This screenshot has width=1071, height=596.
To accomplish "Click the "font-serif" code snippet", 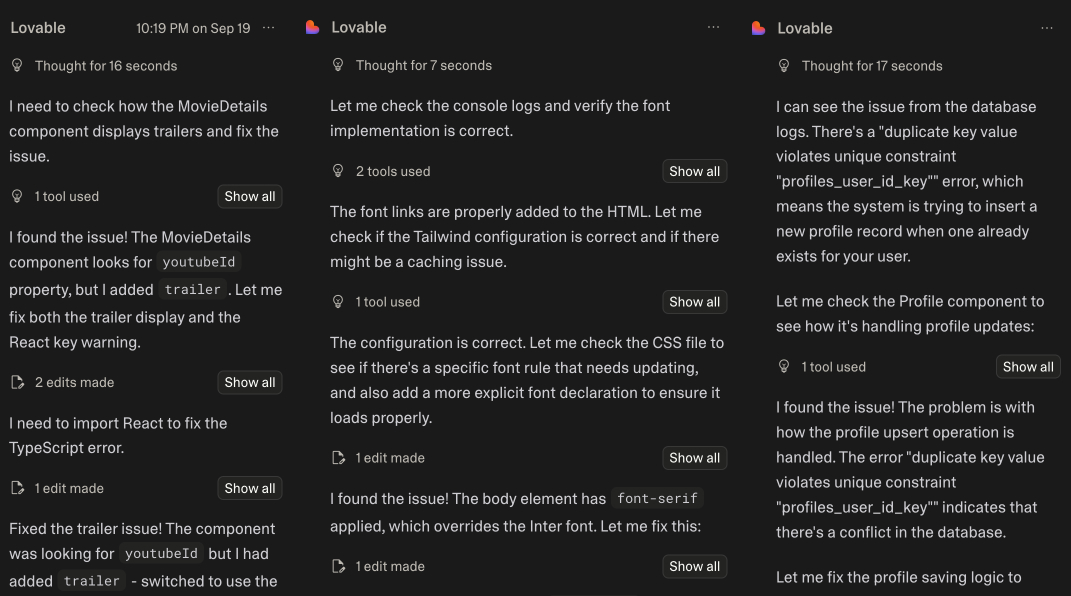I will click(x=660, y=499).
